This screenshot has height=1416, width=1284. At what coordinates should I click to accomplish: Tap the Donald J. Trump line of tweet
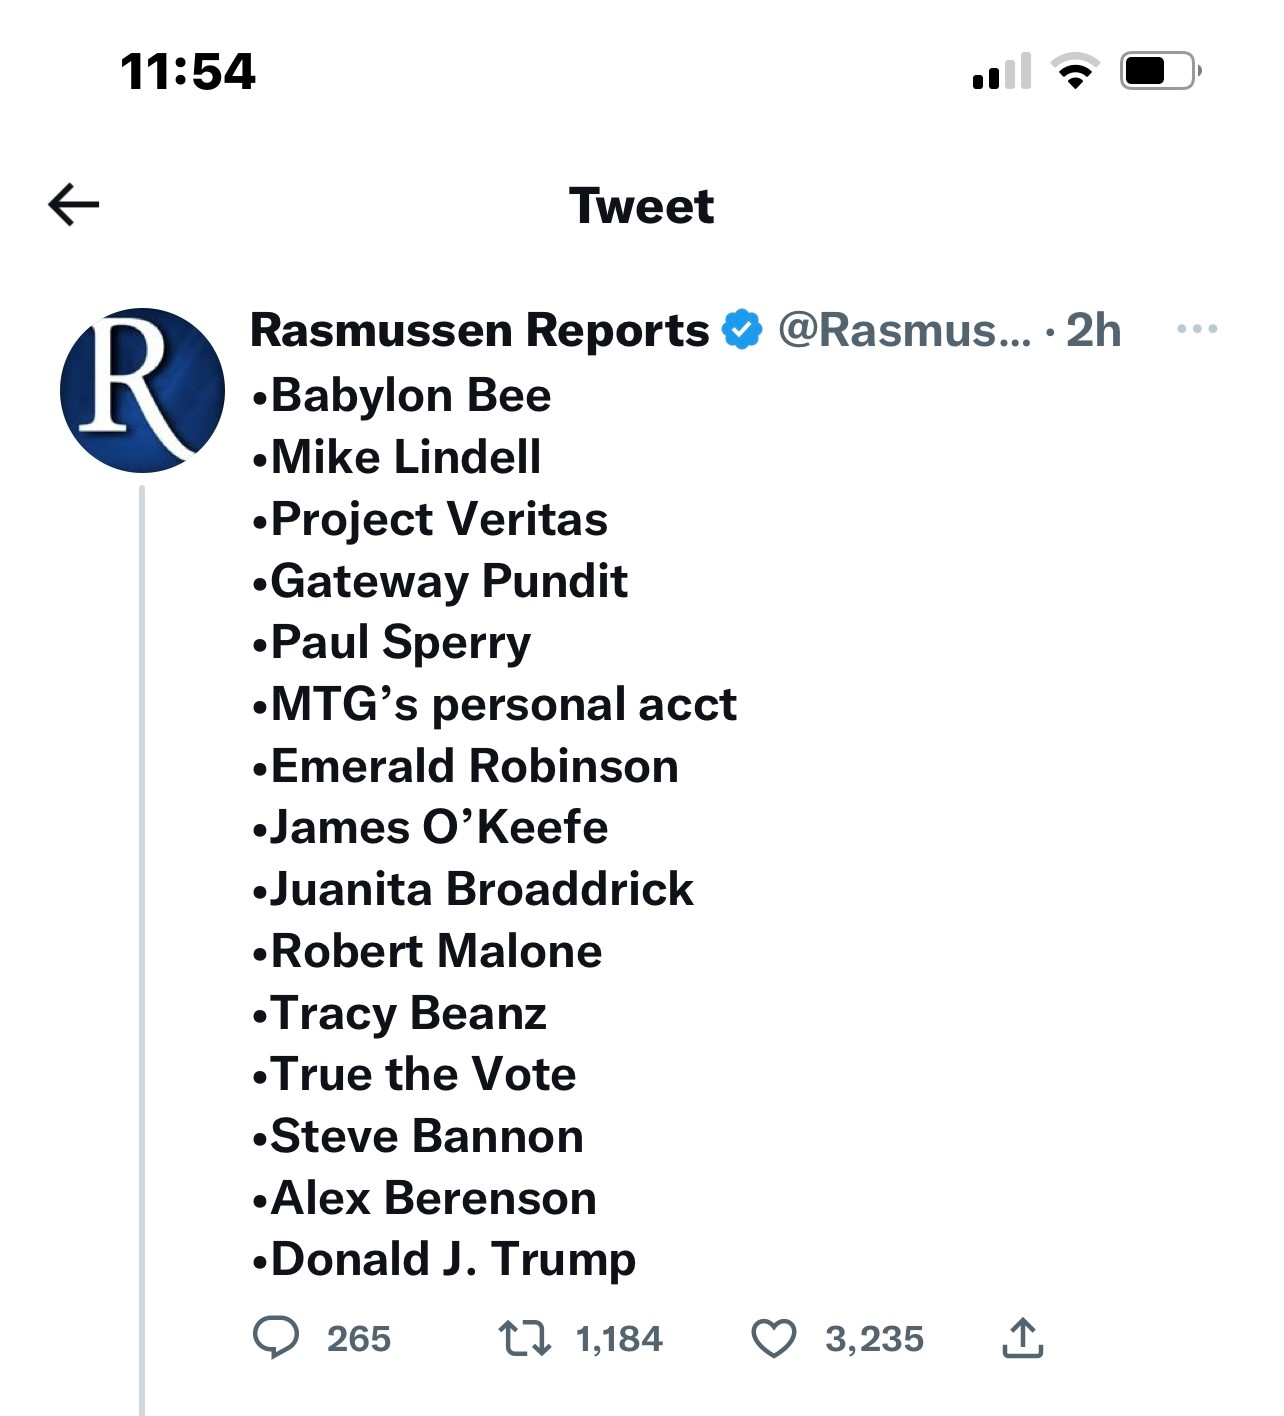coord(444,1260)
